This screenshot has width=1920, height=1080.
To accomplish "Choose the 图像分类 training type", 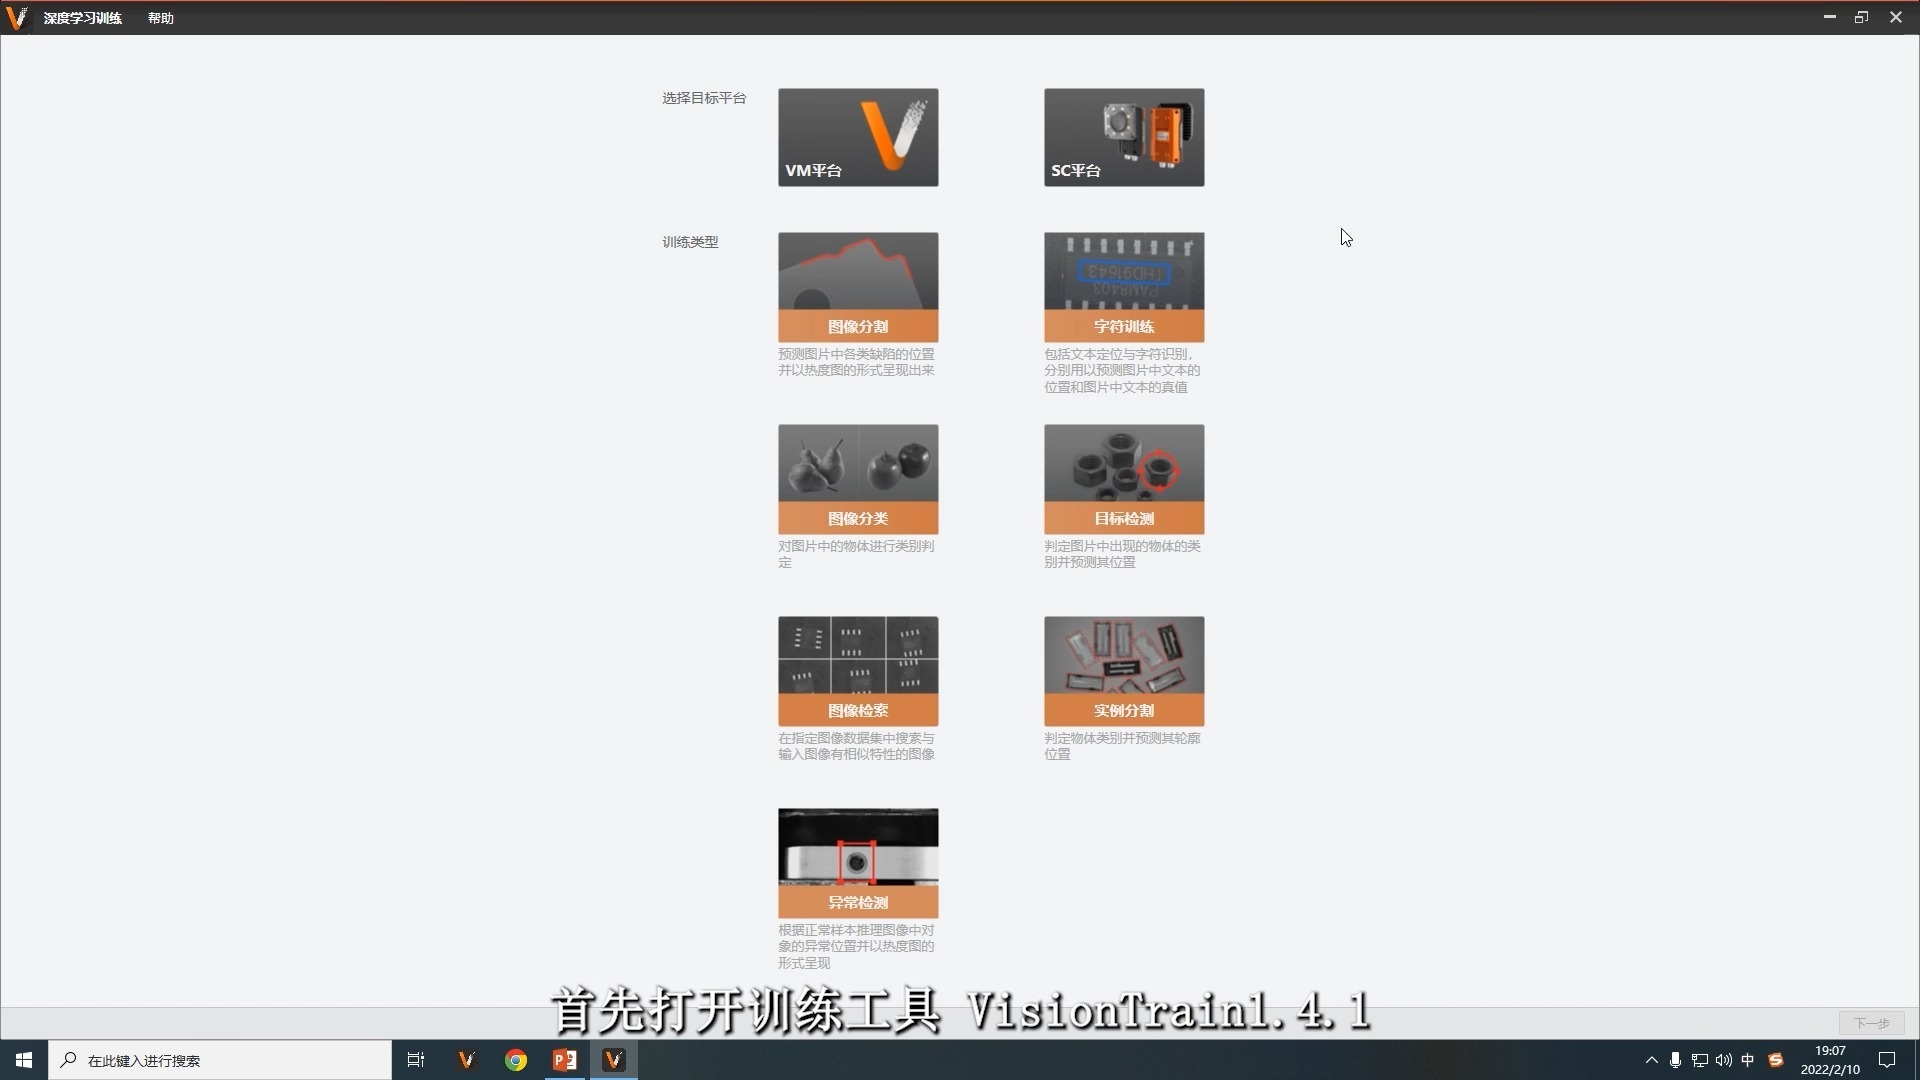I will pos(858,479).
